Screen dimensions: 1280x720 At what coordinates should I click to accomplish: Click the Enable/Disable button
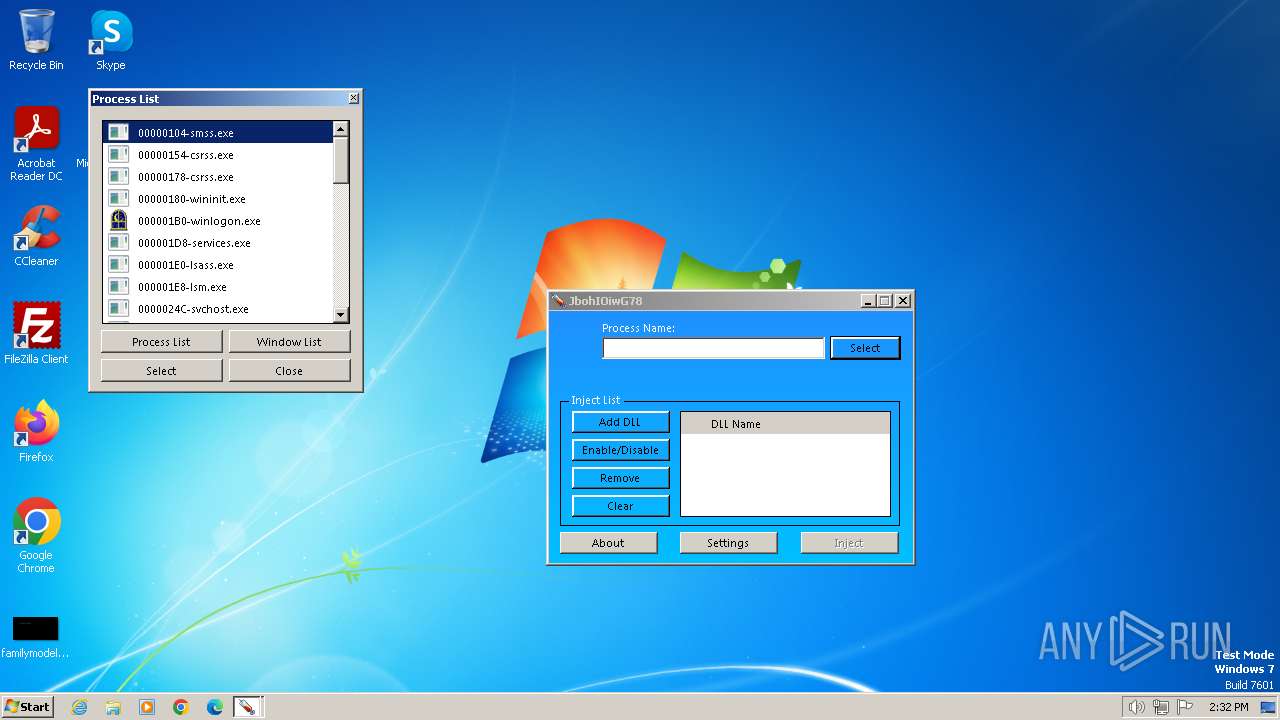[x=620, y=450]
